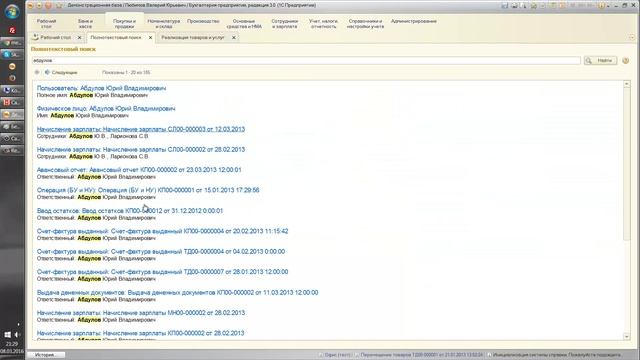Open Начисление зарплаты КП00-000002 link
Screen dimensions: 640x360
click(x=140, y=333)
